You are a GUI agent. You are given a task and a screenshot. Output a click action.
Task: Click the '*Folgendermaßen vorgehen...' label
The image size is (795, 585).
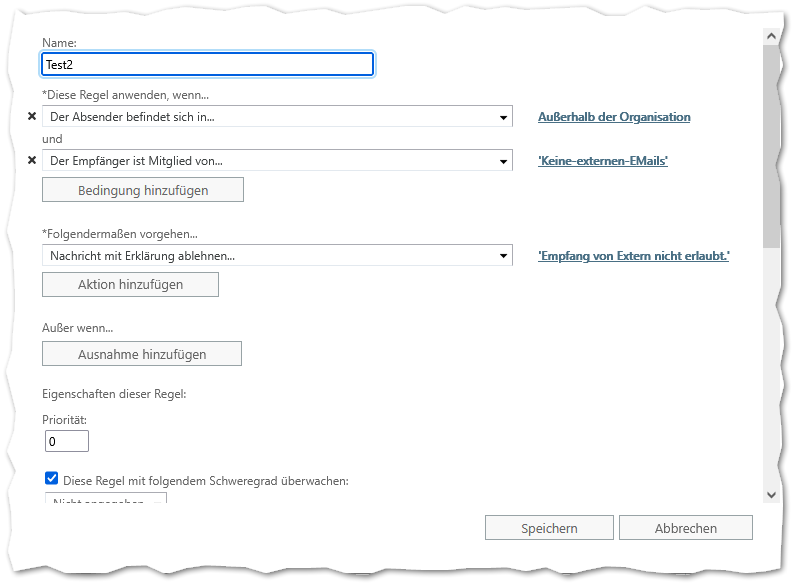point(120,234)
